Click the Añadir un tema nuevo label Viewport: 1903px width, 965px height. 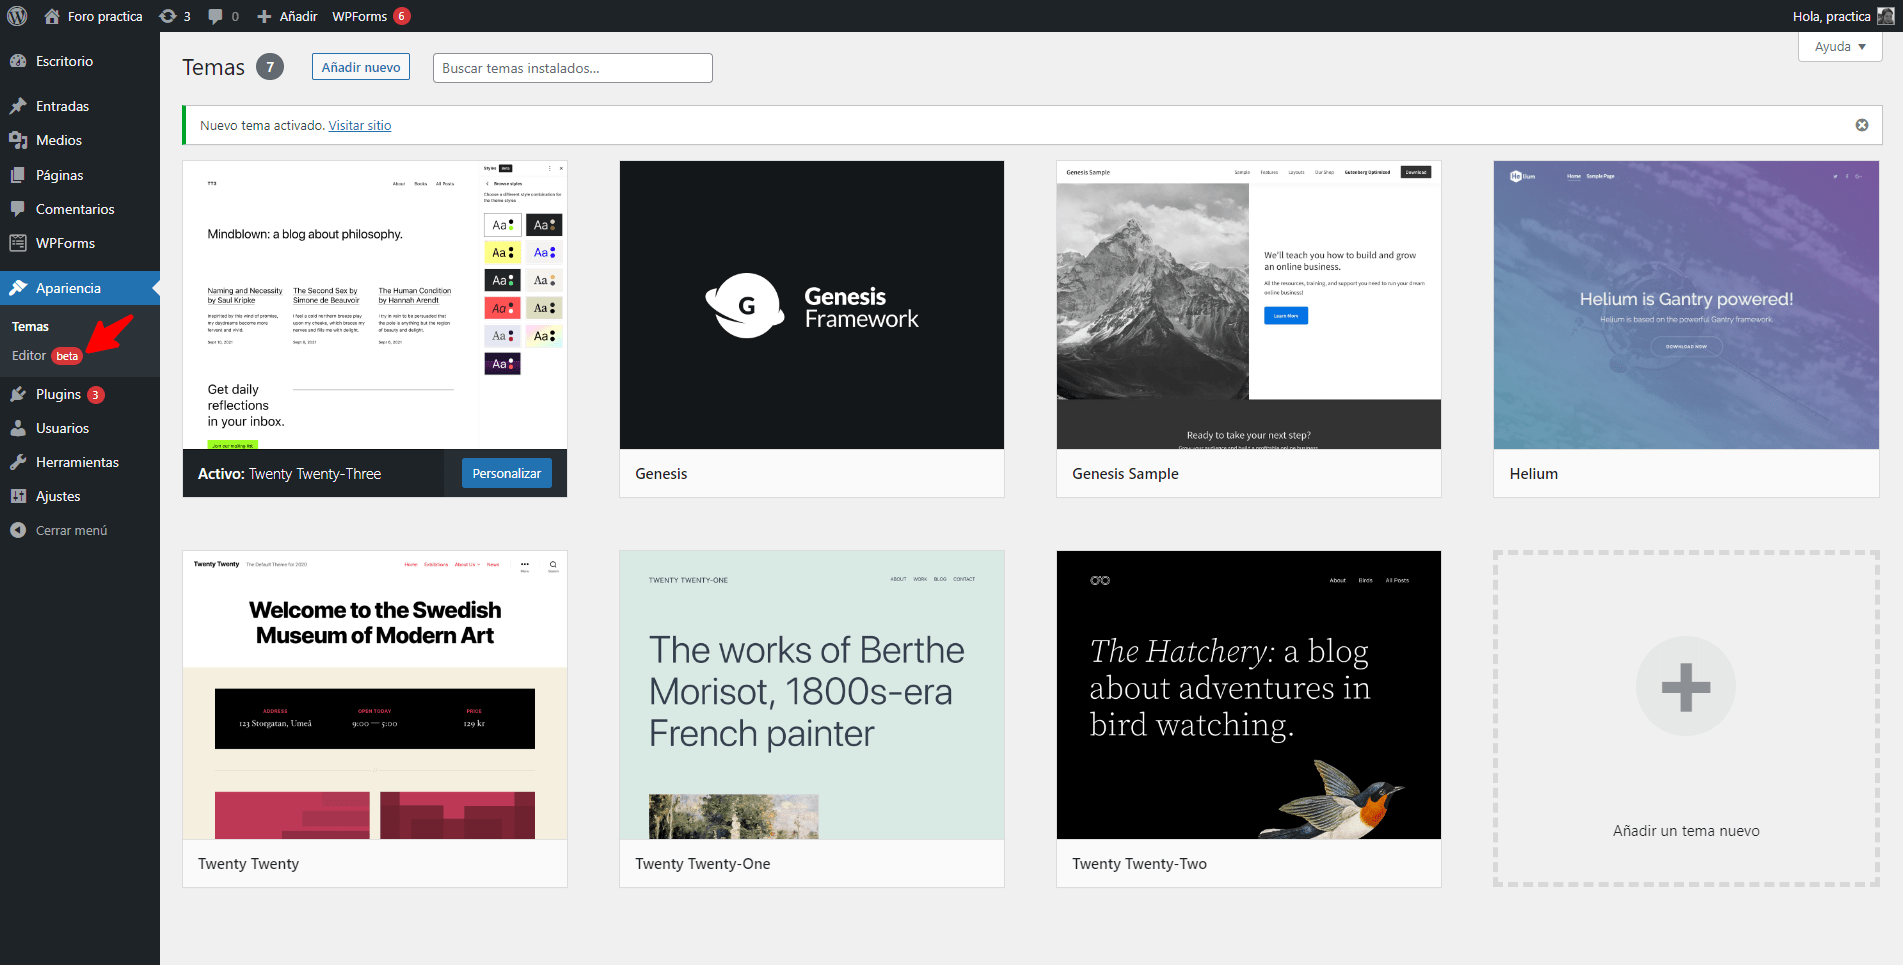point(1686,831)
